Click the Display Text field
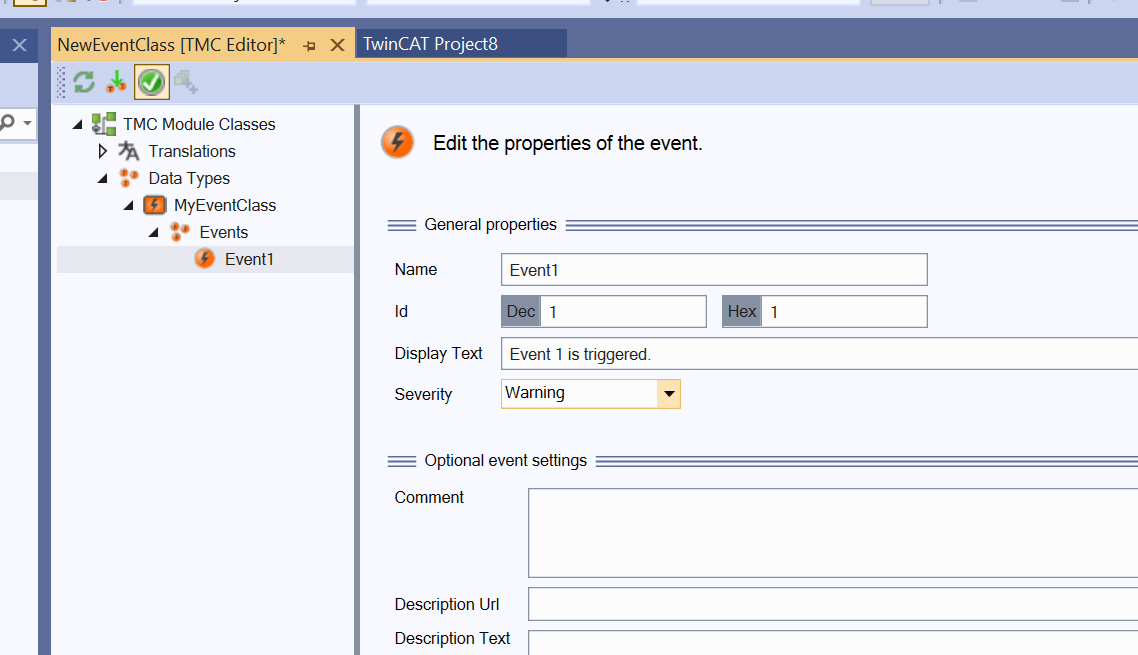The image size is (1138, 655). (819, 354)
